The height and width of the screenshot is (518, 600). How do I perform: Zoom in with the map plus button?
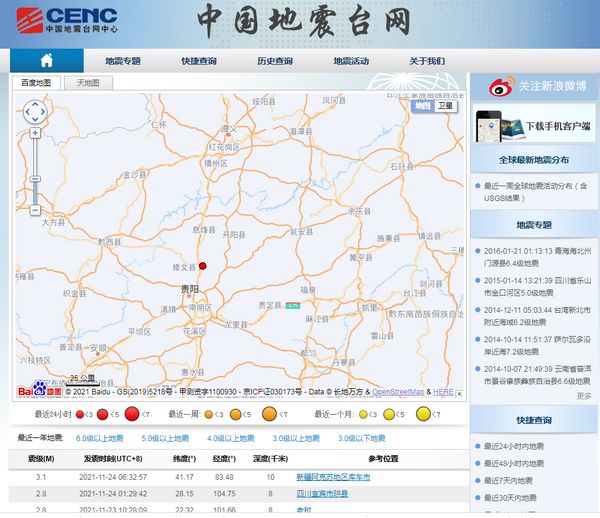point(35,133)
